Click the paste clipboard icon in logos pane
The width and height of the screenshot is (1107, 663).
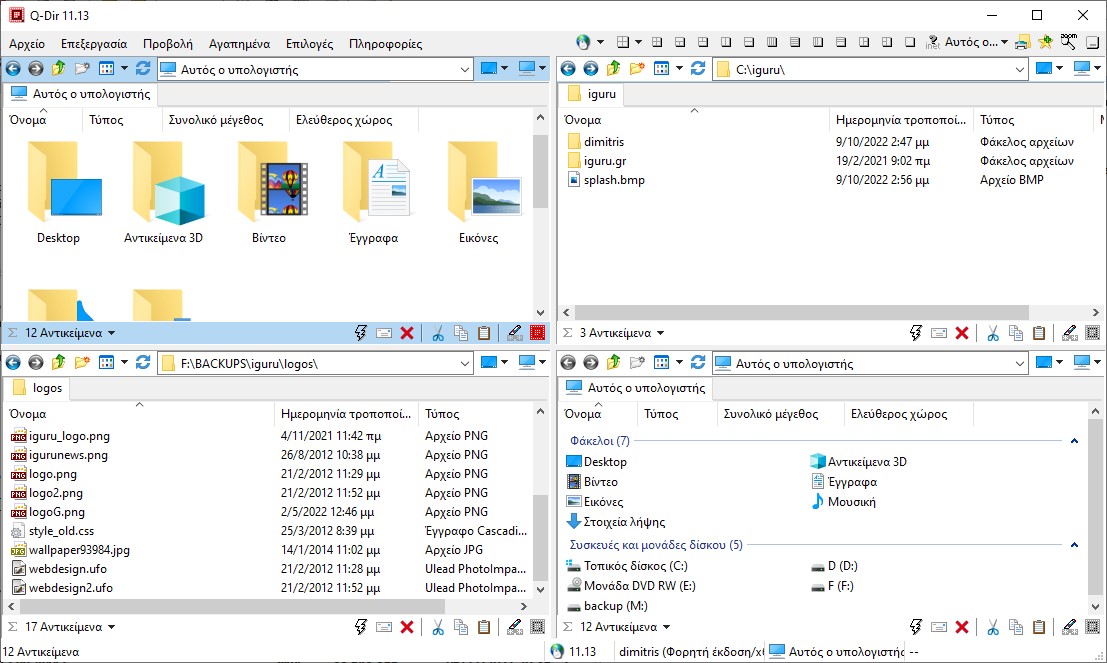click(x=484, y=627)
